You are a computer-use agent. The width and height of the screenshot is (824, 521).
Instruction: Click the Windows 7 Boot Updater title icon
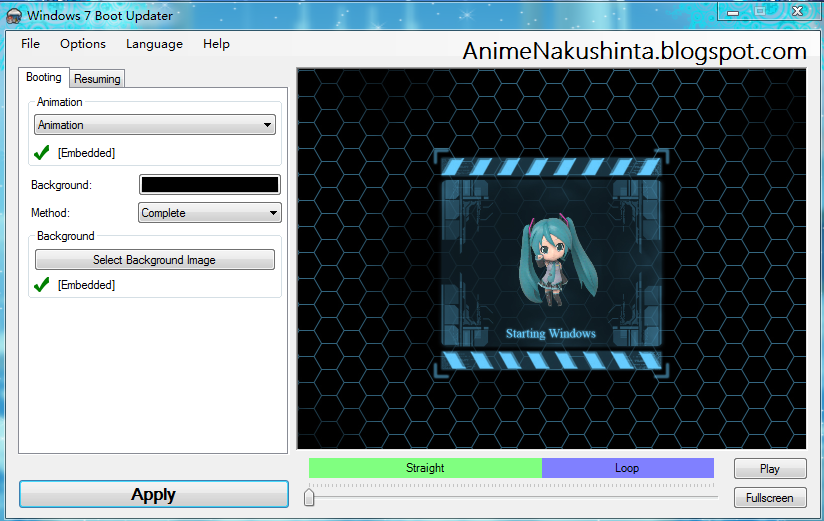[14, 16]
